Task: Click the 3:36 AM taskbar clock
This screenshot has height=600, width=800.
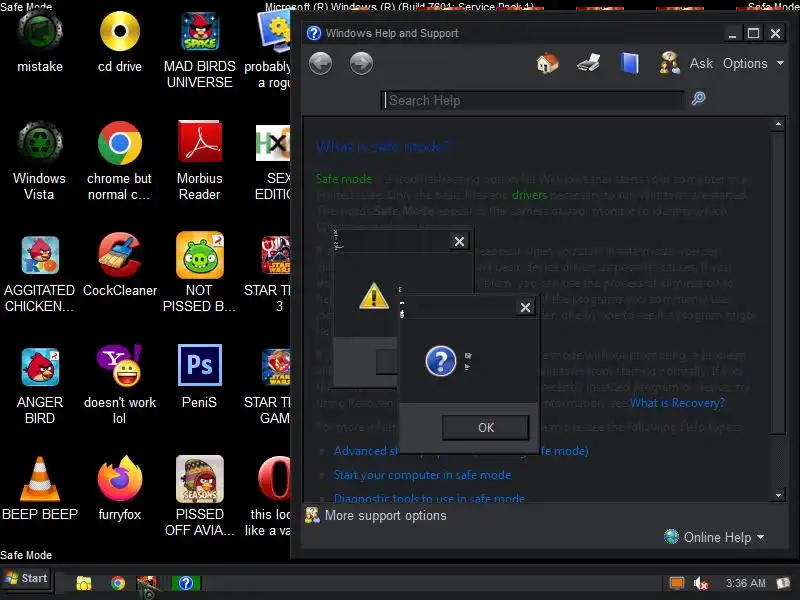Action: pyautogui.click(x=745, y=583)
